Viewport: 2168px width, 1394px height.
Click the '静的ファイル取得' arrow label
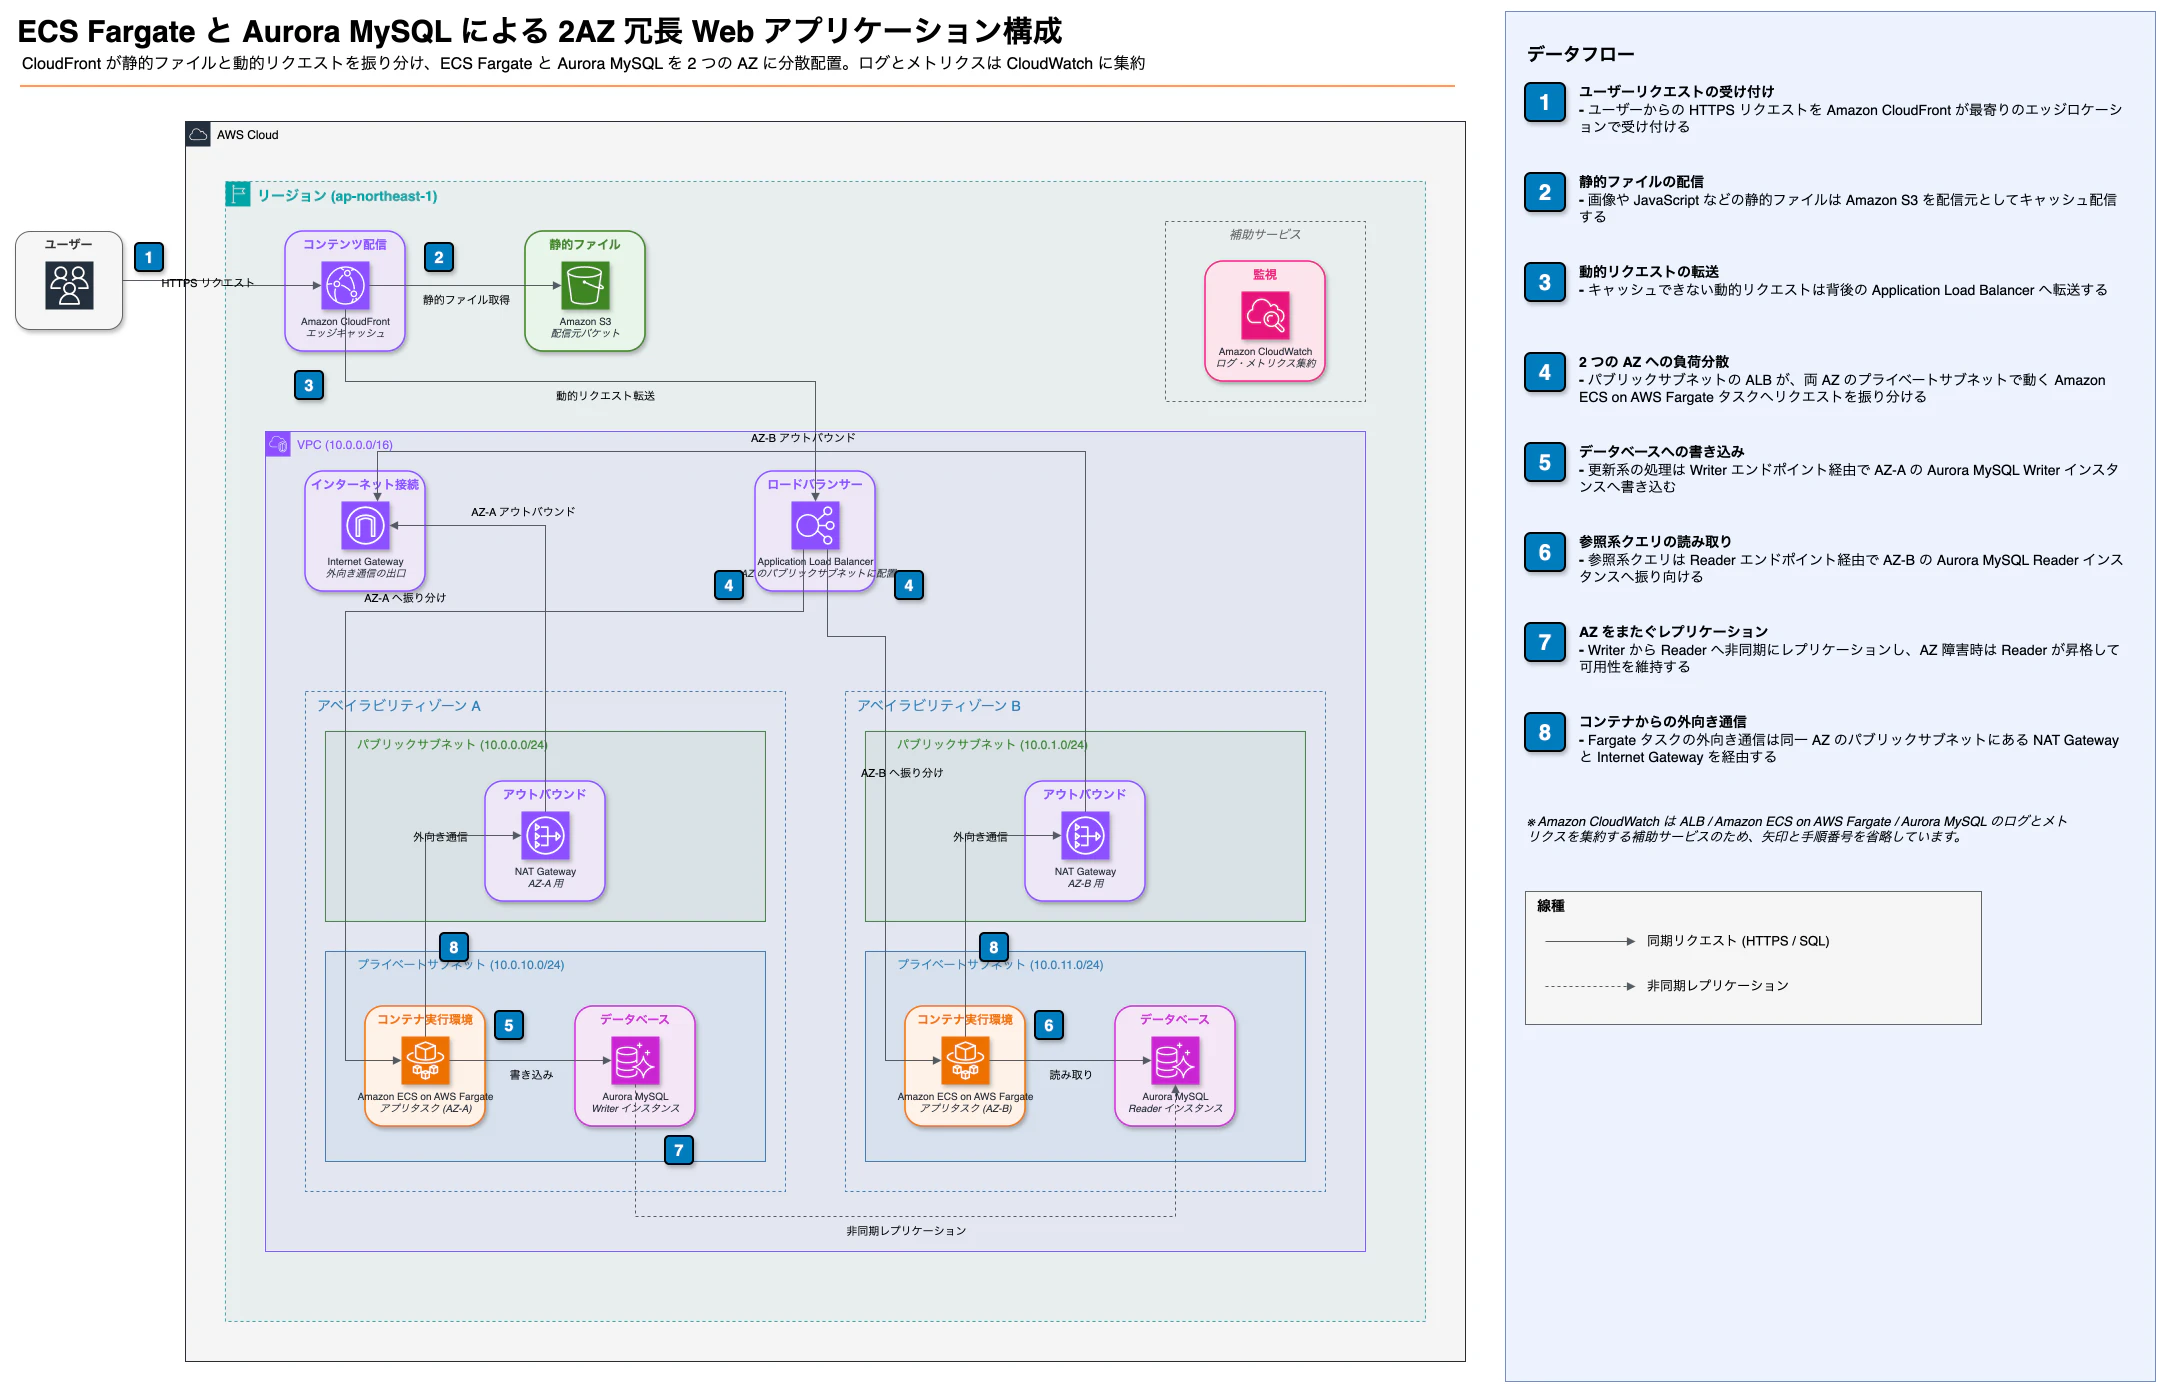click(466, 299)
